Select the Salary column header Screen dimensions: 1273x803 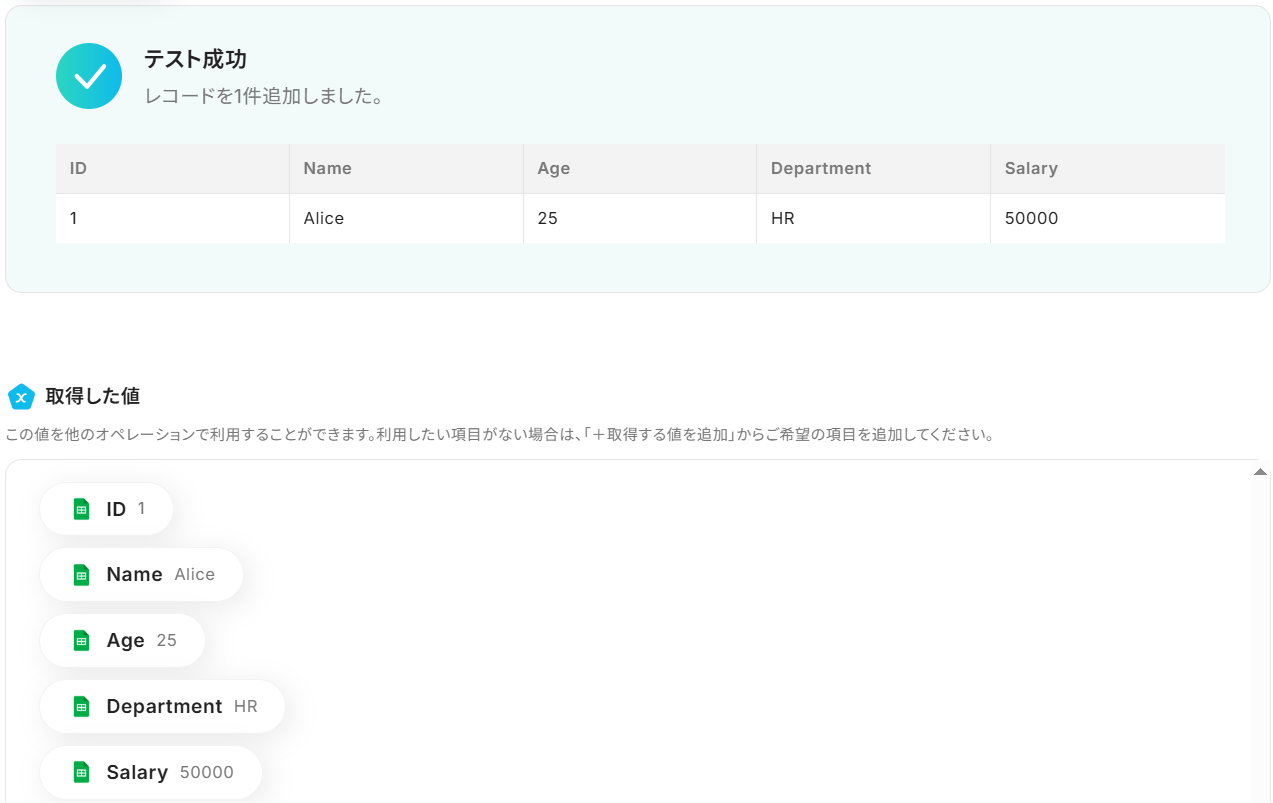tap(1030, 168)
